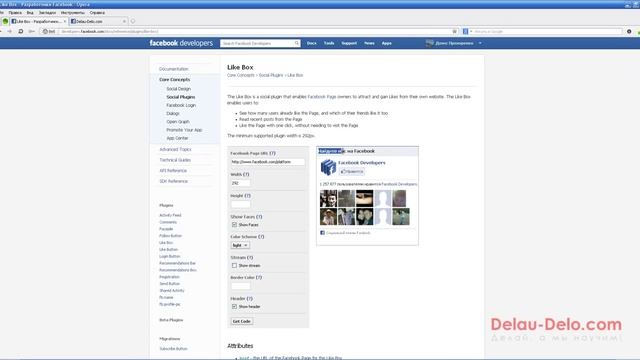Open the search engine dropdown arrow in browser
640x360 pixels.
click(x=471, y=31)
